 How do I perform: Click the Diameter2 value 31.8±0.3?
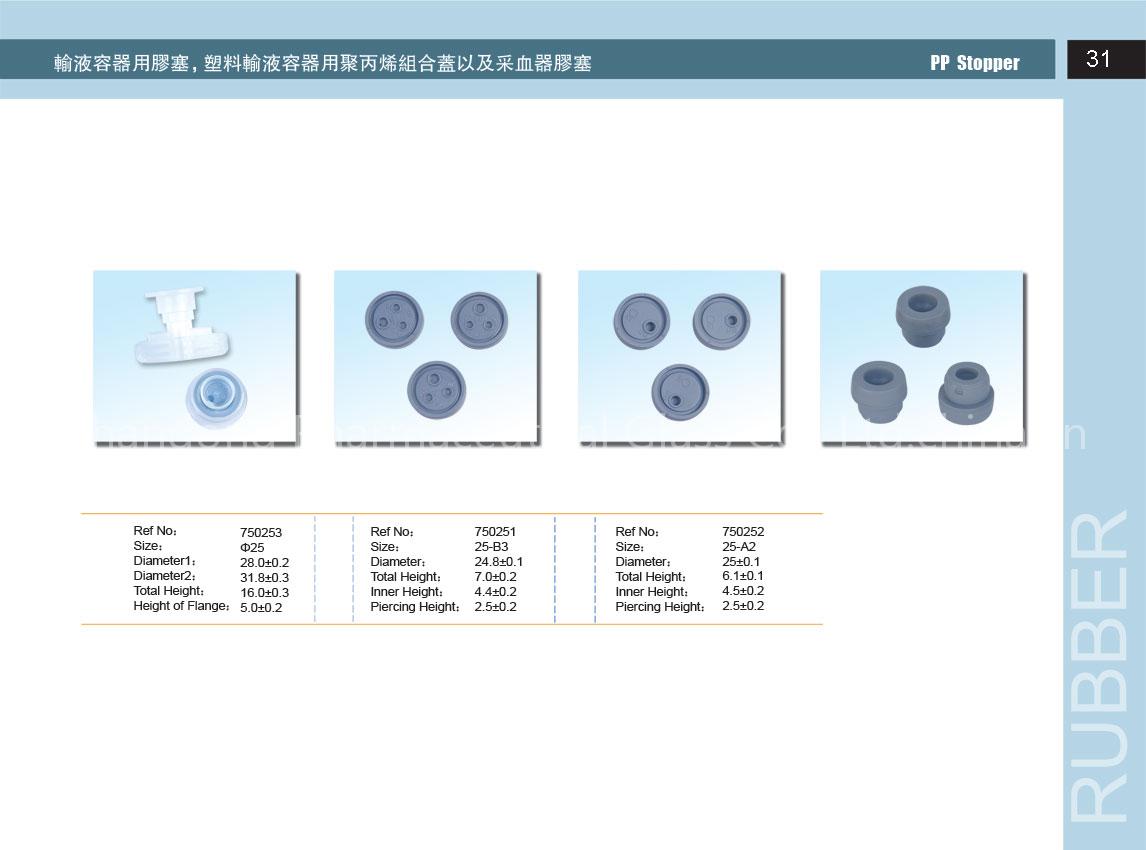coord(265,577)
